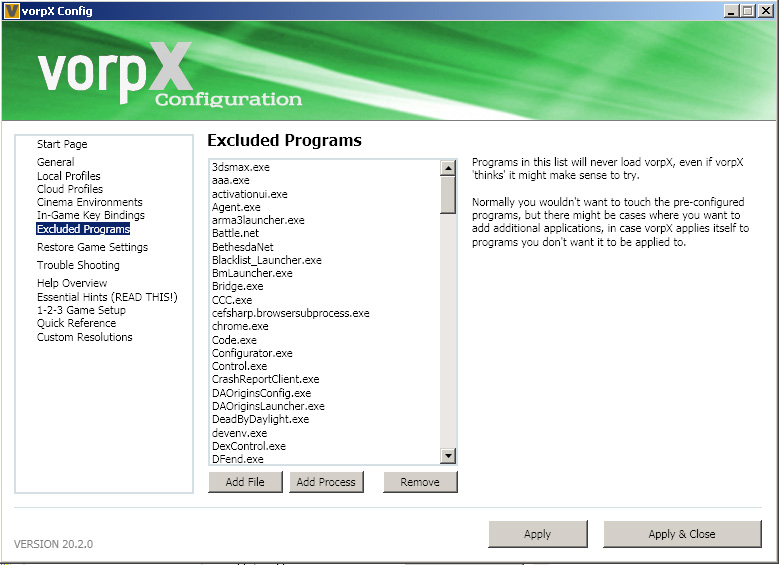Open Custom Resolutions page

click(85, 337)
